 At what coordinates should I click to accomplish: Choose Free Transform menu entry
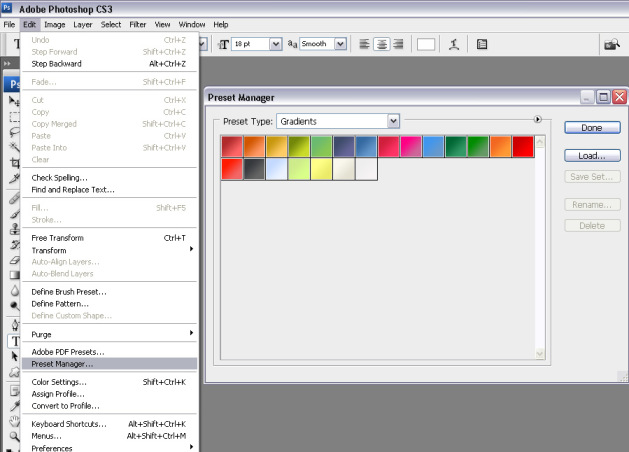[x=108, y=238]
